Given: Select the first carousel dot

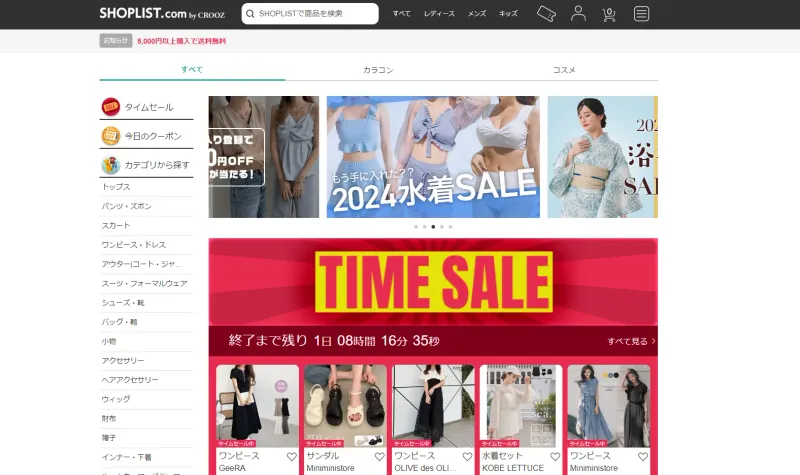Looking at the screenshot, I should click(x=416, y=227).
